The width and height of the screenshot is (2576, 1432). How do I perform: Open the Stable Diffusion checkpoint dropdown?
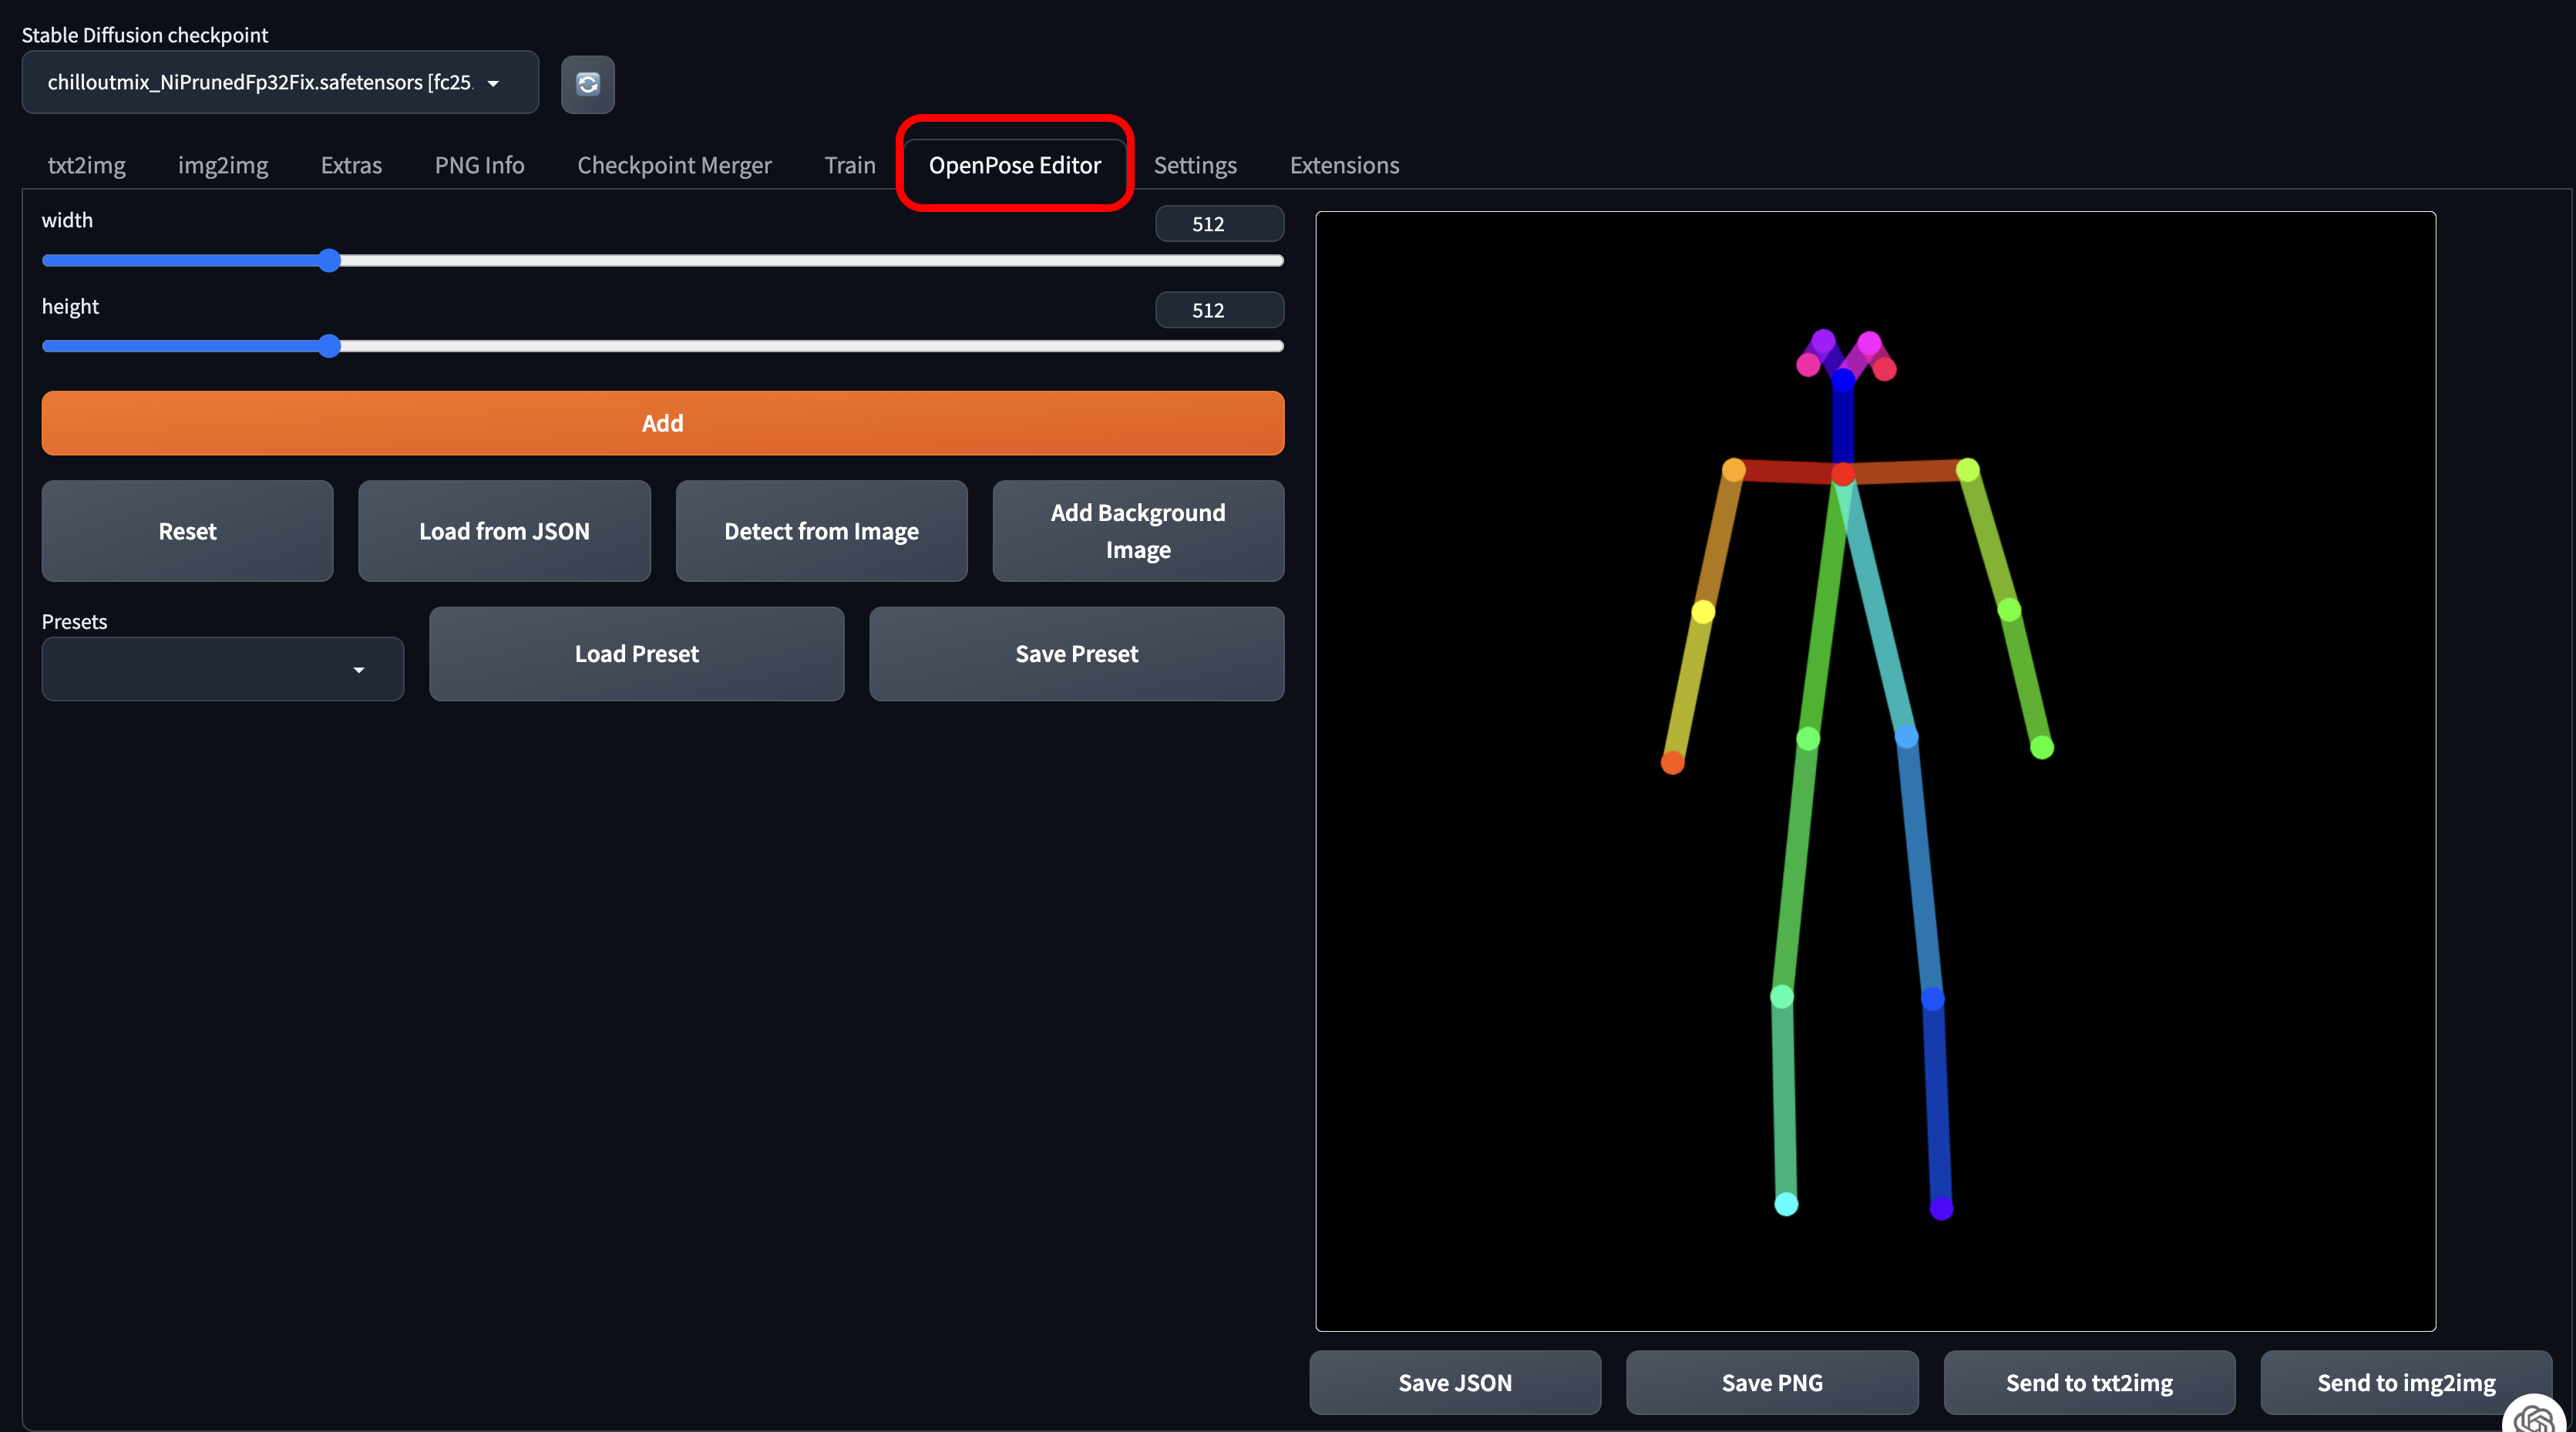click(x=280, y=83)
